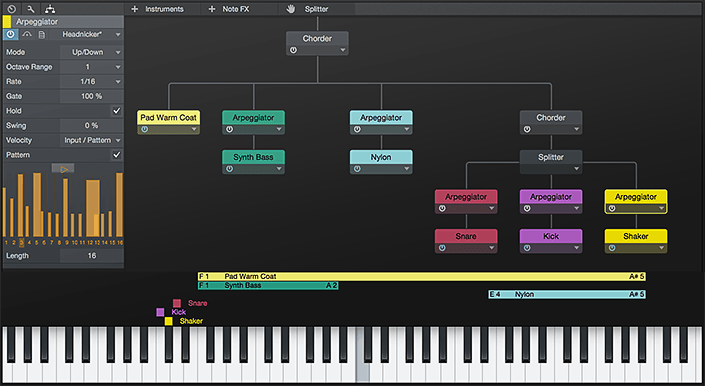Toggle power on the Snare node
The height and width of the screenshot is (386, 705).
click(442, 248)
